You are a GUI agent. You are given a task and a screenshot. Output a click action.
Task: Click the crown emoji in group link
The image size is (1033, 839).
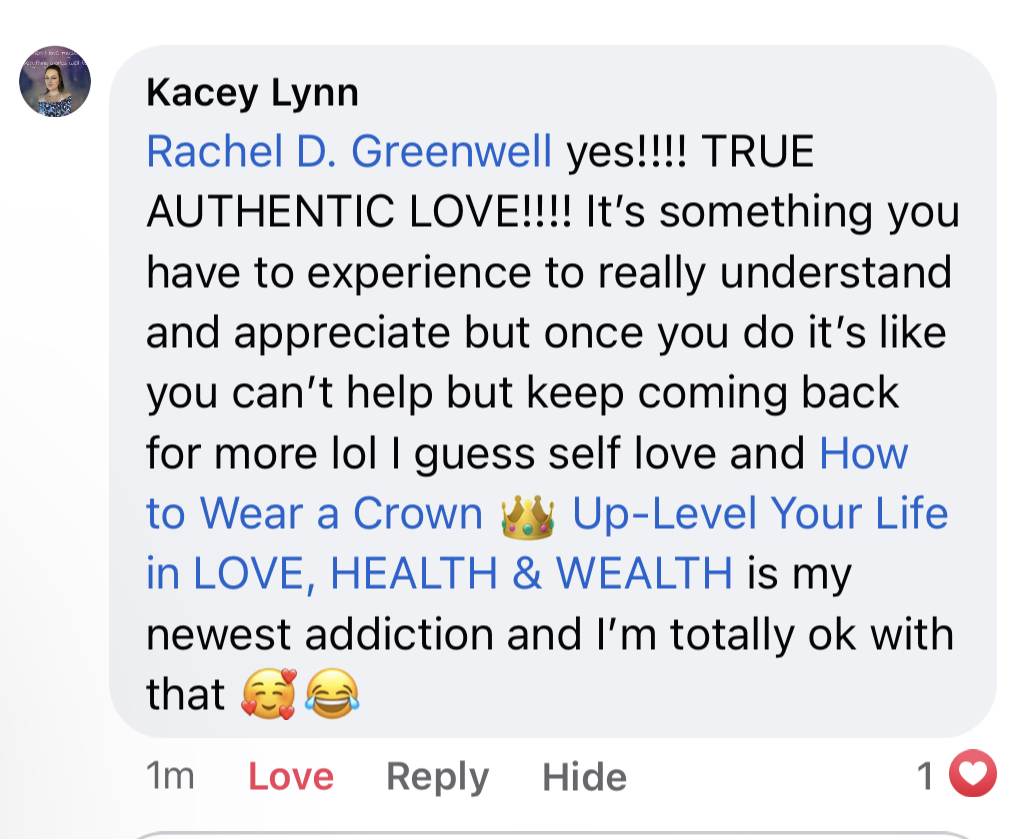(x=527, y=517)
